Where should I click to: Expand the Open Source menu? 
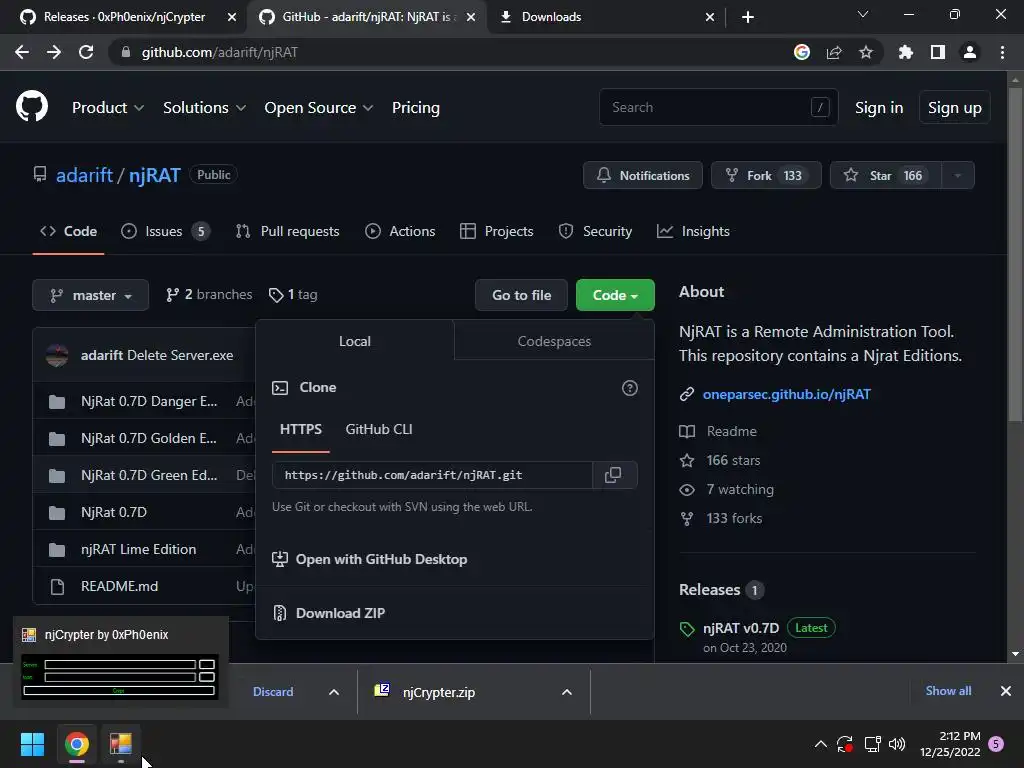319,108
